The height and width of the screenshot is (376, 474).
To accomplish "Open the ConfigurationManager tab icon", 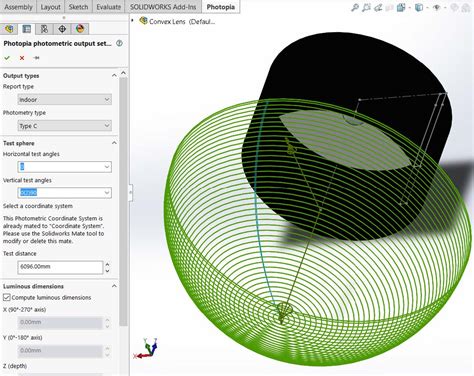I will (44, 29).
